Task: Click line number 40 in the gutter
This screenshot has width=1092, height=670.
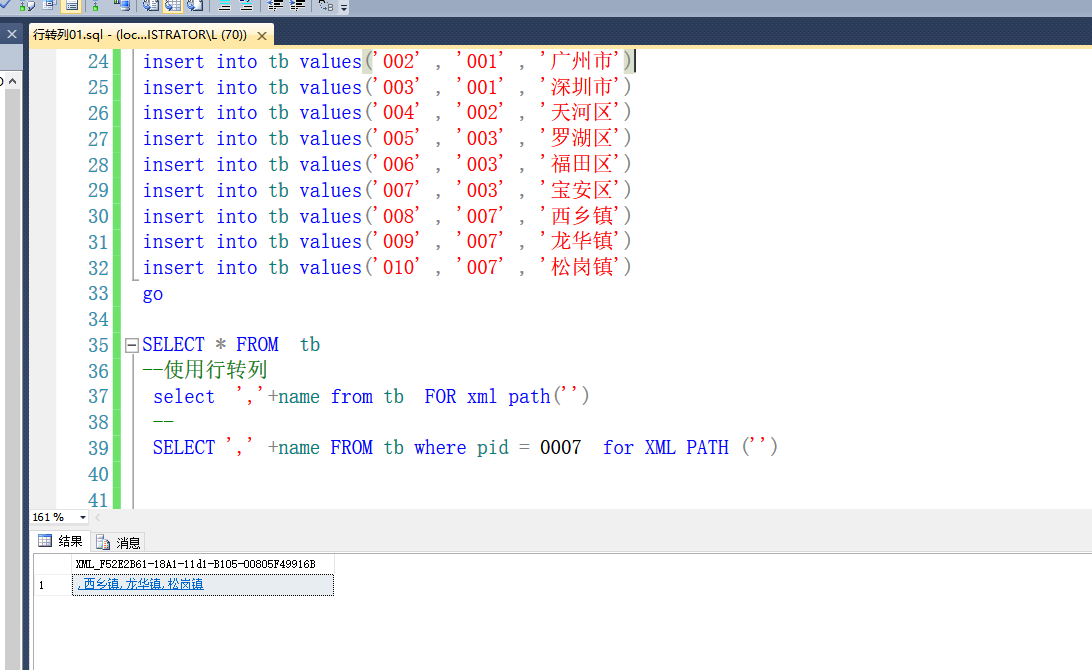Action: pos(98,474)
